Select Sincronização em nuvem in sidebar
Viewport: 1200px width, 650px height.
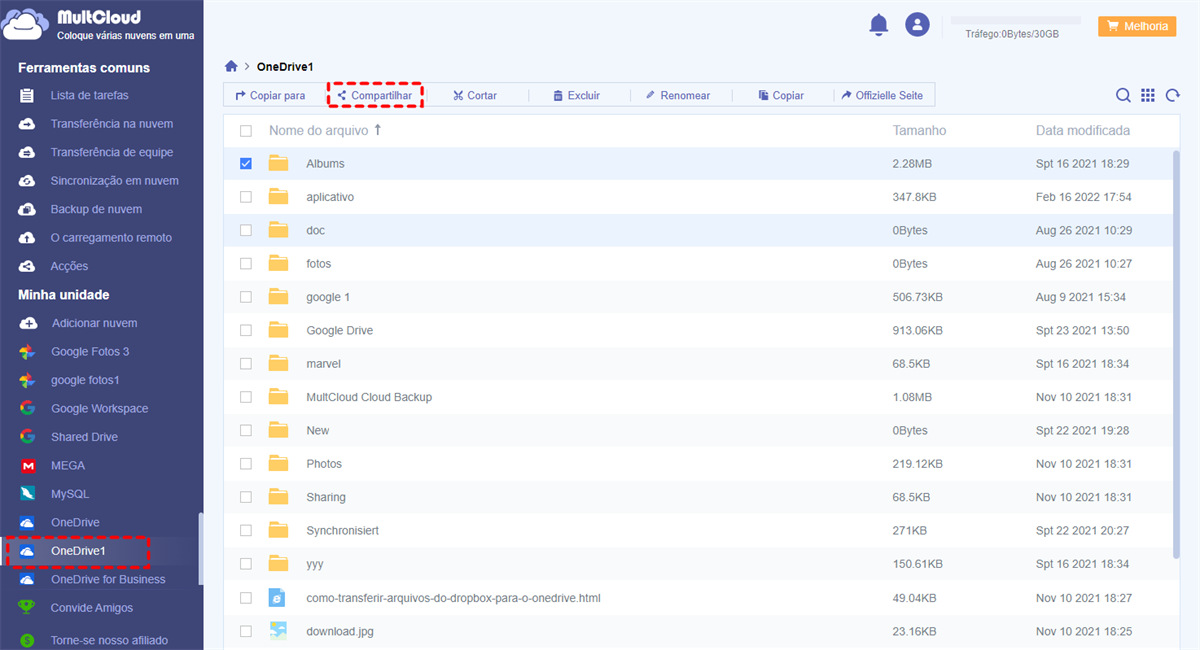point(114,181)
